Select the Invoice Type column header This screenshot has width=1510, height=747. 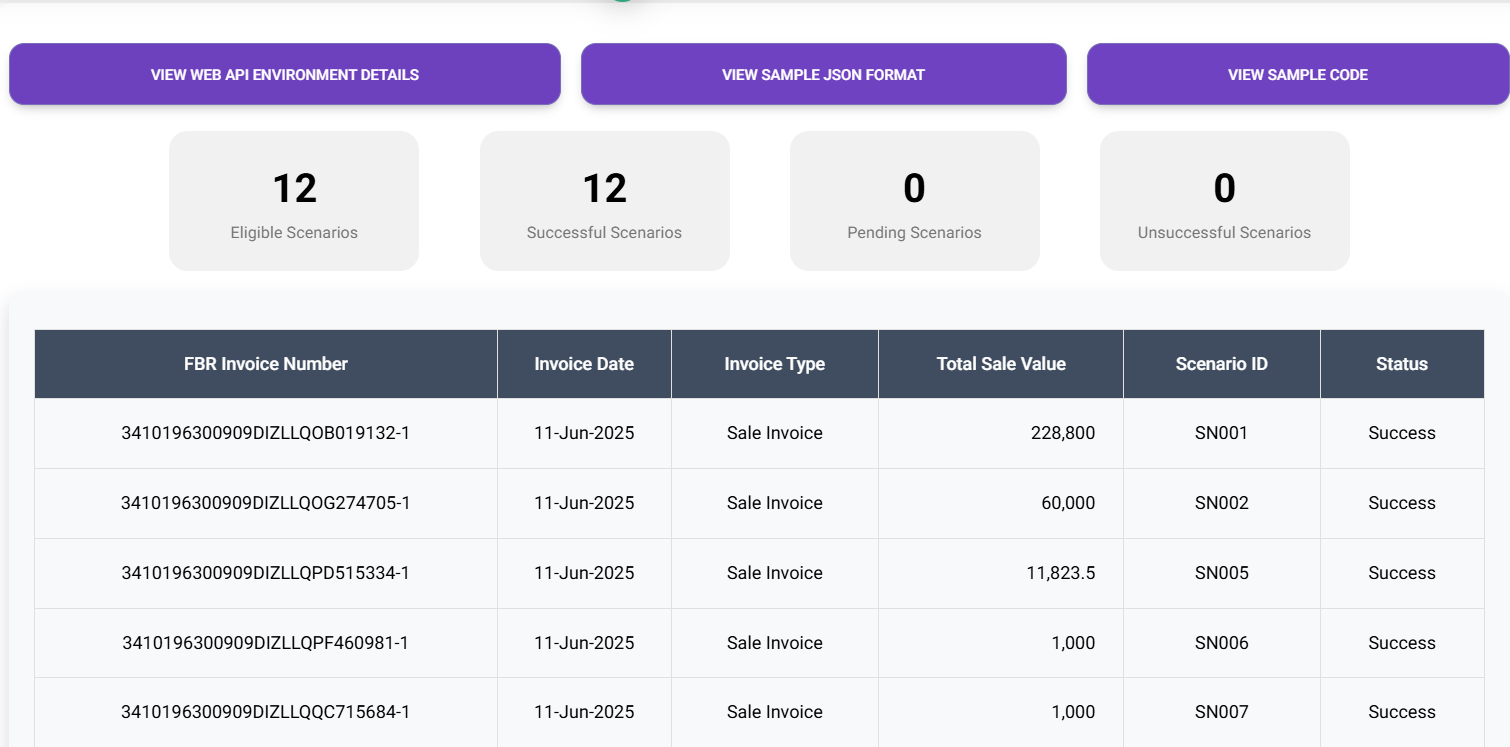coord(774,364)
